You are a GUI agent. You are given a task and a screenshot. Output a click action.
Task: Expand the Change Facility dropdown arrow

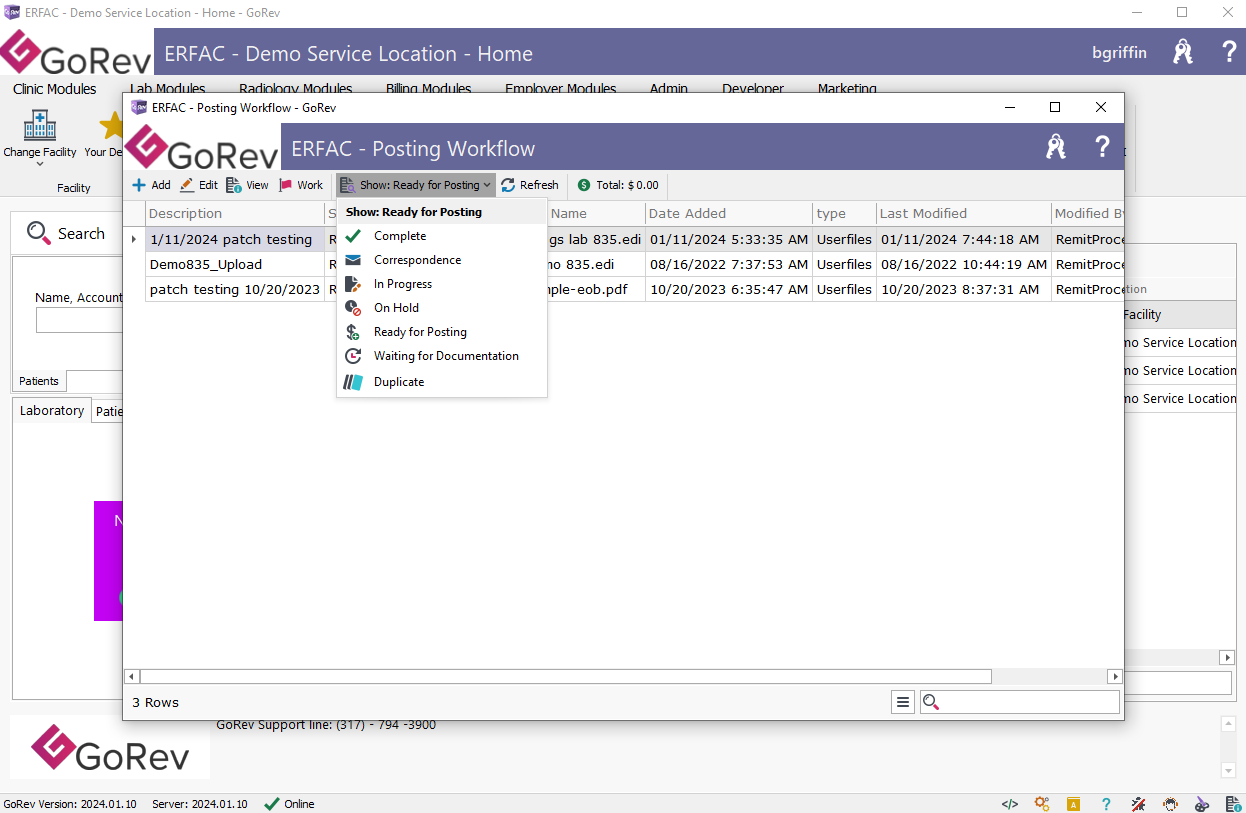point(40,165)
